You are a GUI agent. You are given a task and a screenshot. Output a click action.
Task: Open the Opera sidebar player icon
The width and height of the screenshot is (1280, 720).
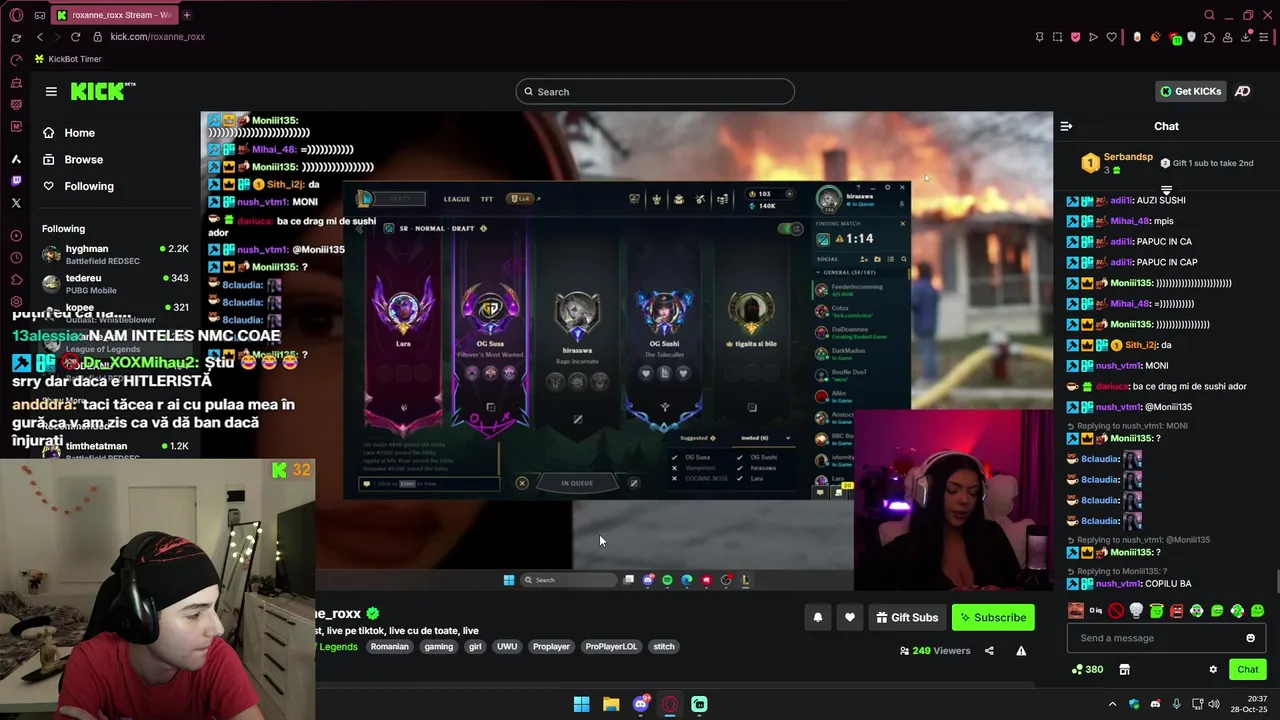tap(16, 235)
